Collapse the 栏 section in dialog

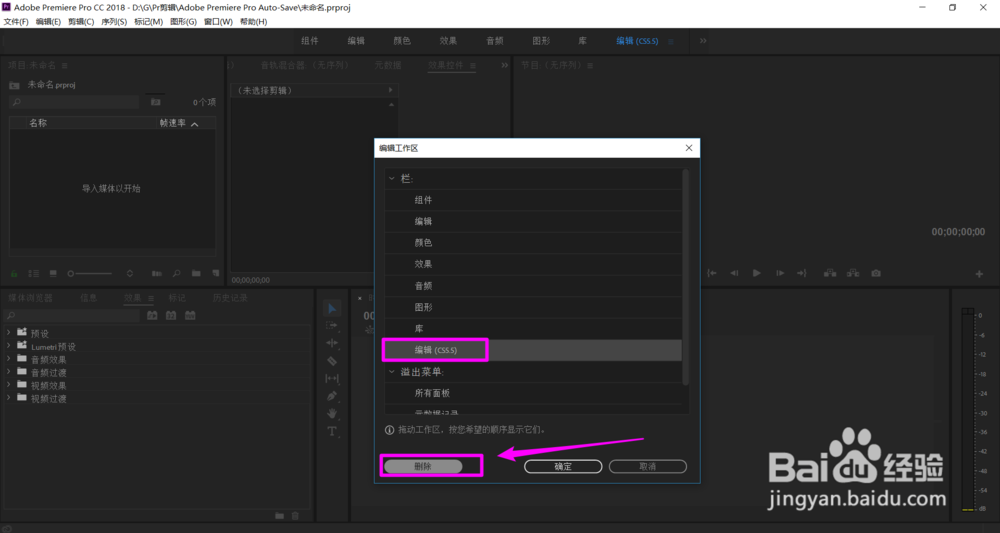392,179
